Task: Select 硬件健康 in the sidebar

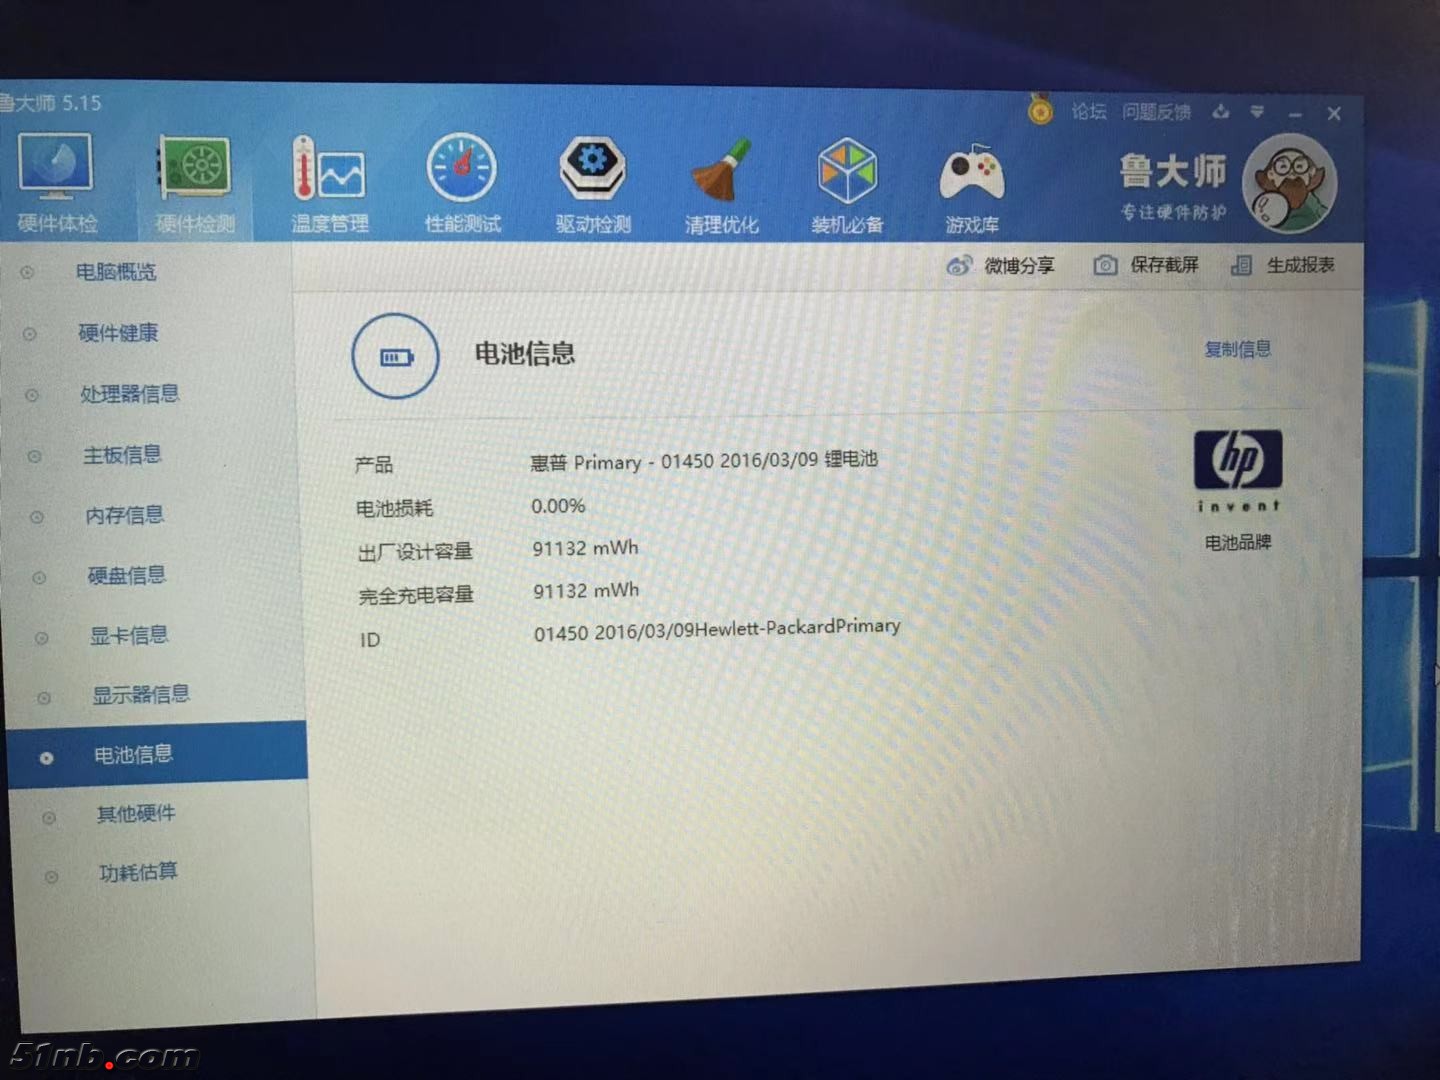Action: pyautogui.click(x=118, y=333)
